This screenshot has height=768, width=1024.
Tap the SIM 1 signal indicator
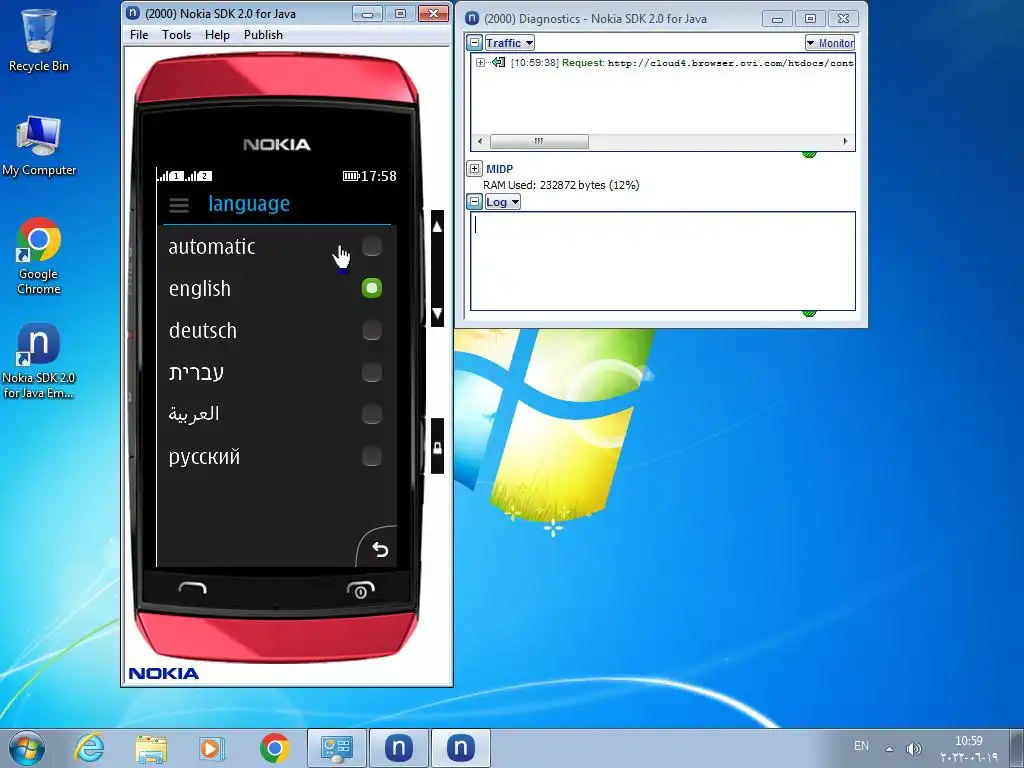[170, 176]
